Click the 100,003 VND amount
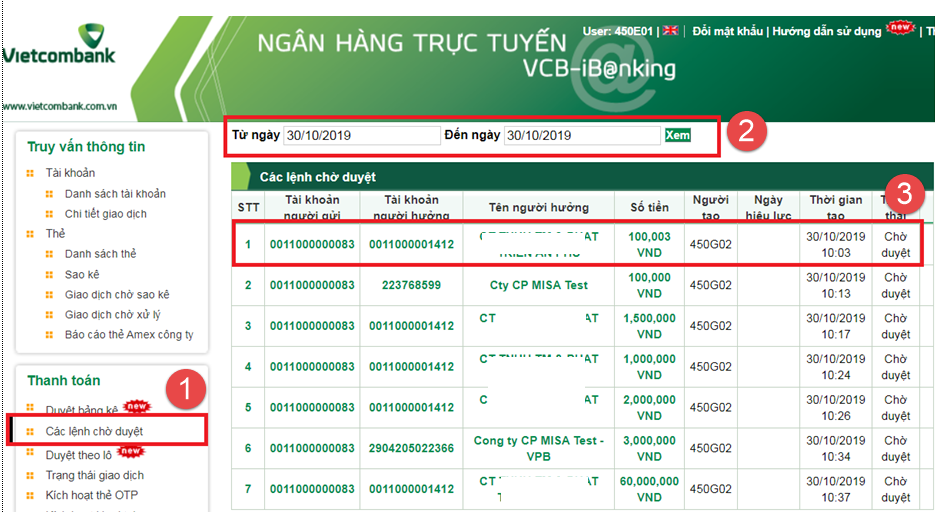Viewport: 935px width, 512px height. pos(649,244)
